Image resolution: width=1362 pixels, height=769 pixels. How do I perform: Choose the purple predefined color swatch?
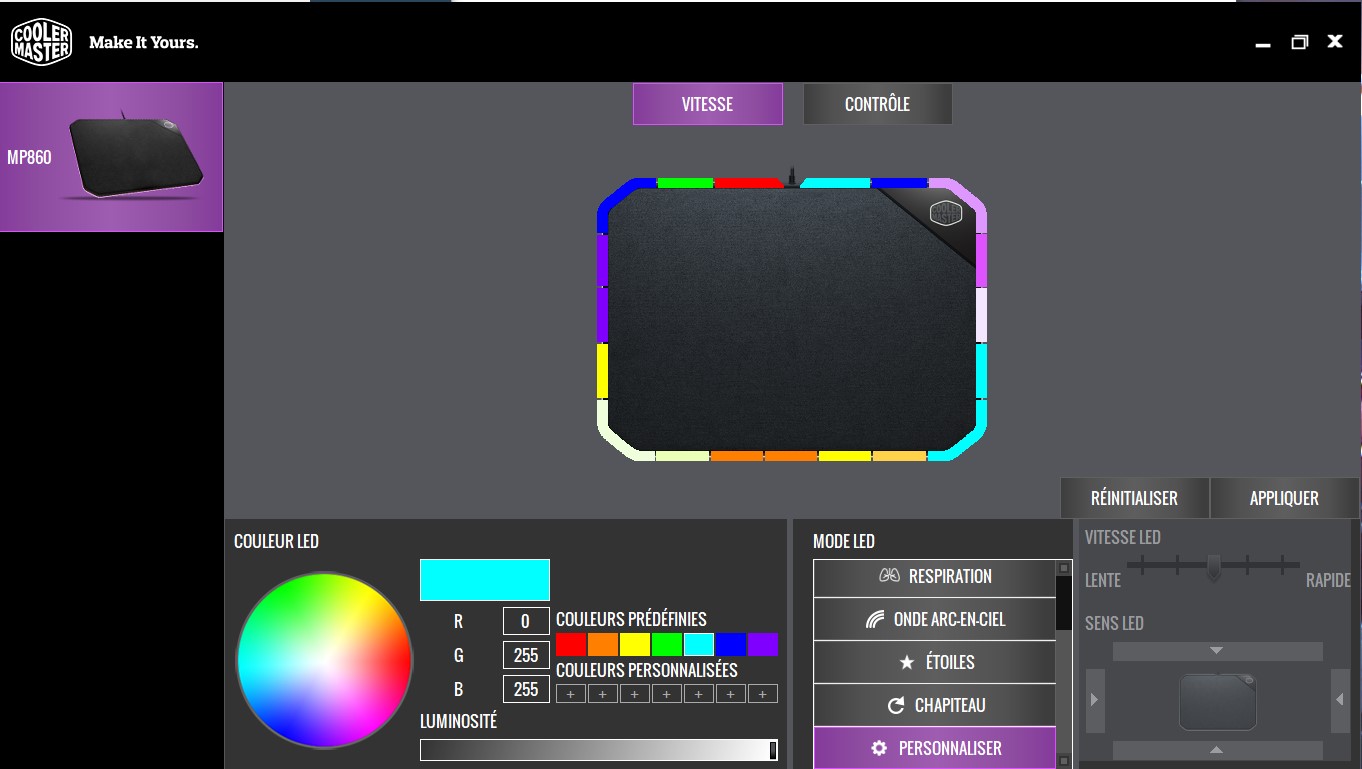click(763, 645)
